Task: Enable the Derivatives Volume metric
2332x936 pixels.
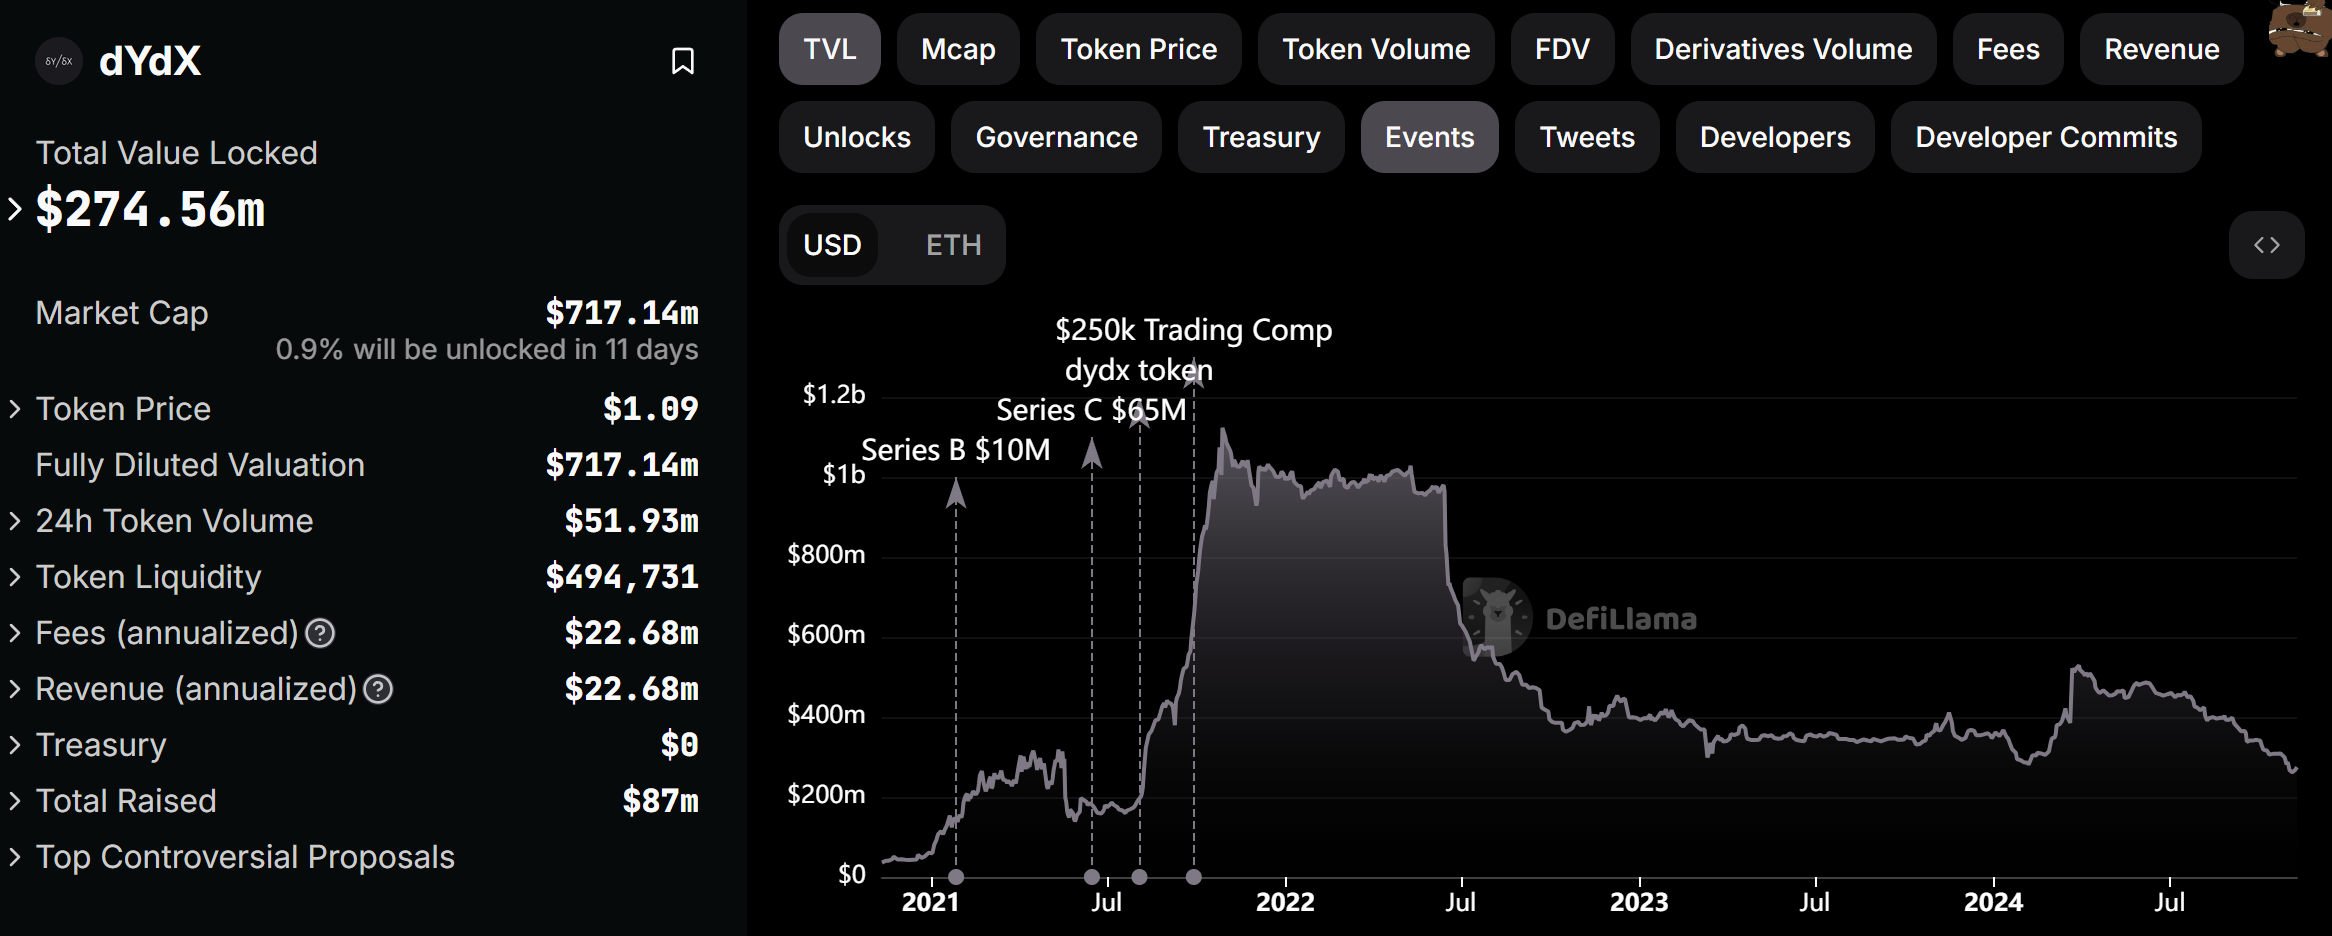Action: pos(1783,49)
